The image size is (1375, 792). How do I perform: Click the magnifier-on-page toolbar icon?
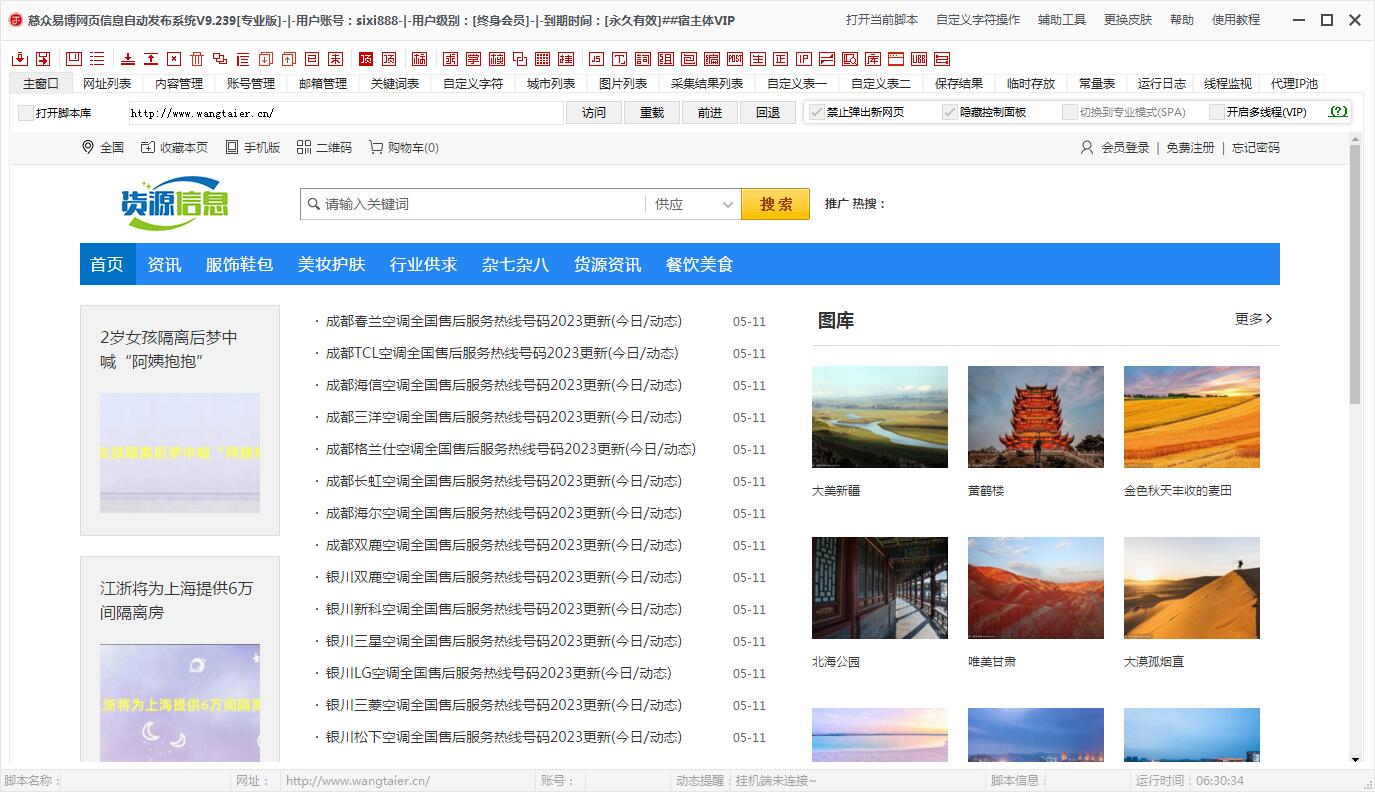click(850, 59)
